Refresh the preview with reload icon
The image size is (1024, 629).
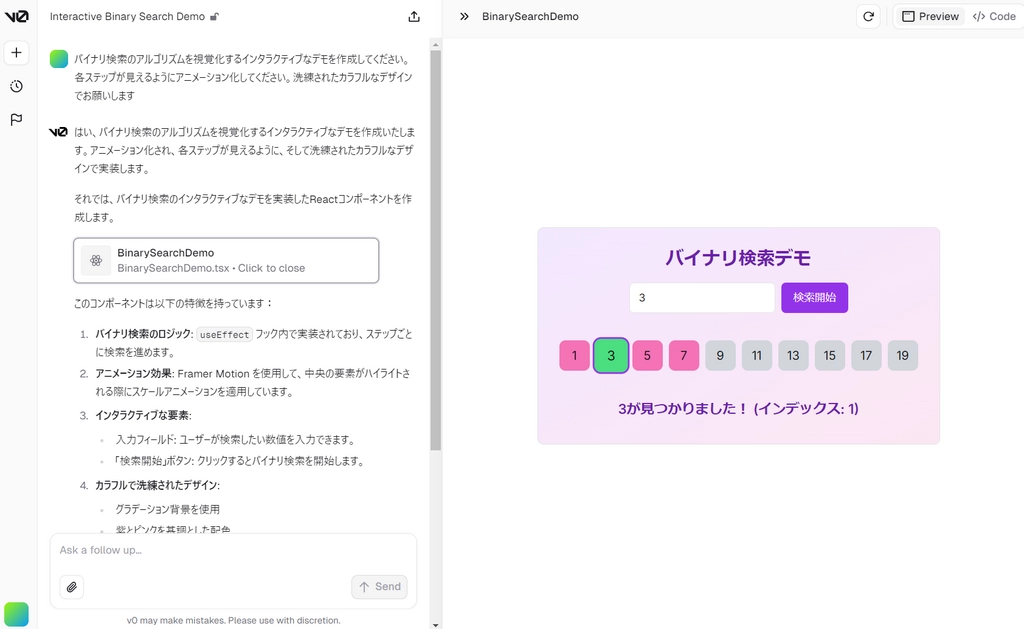click(868, 16)
